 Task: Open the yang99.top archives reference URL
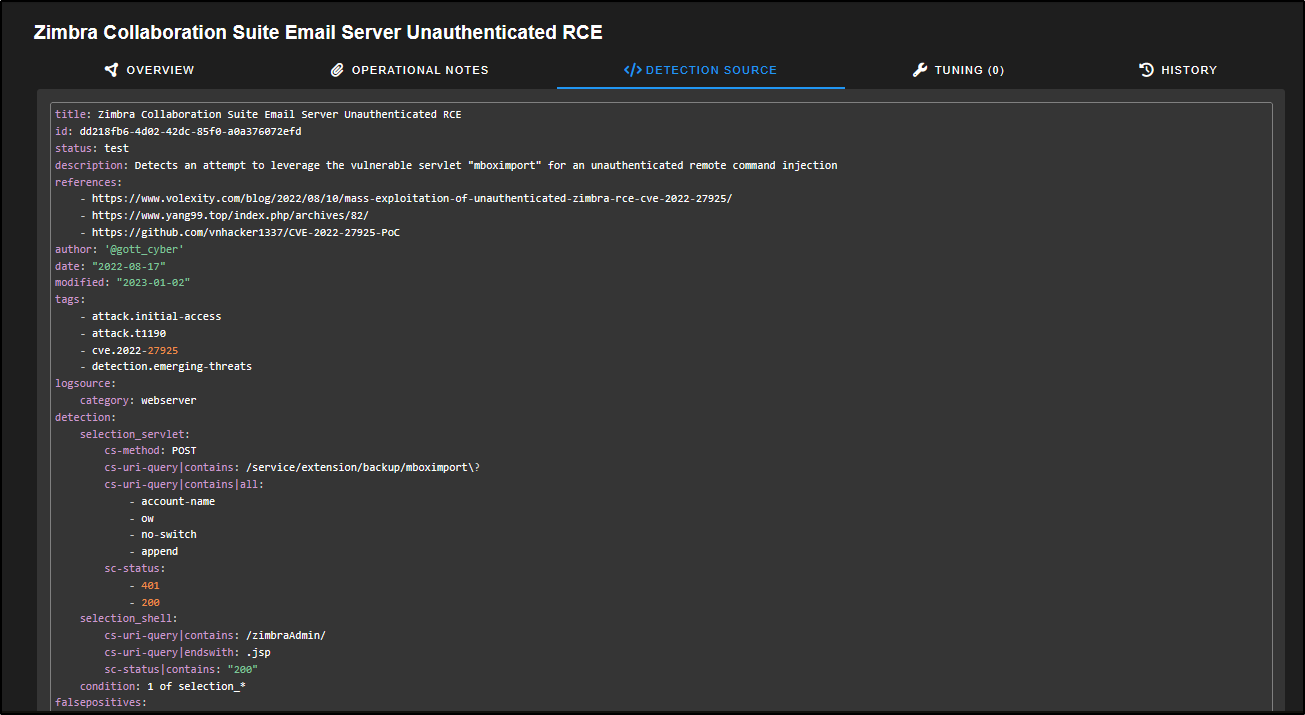(230, 215)
